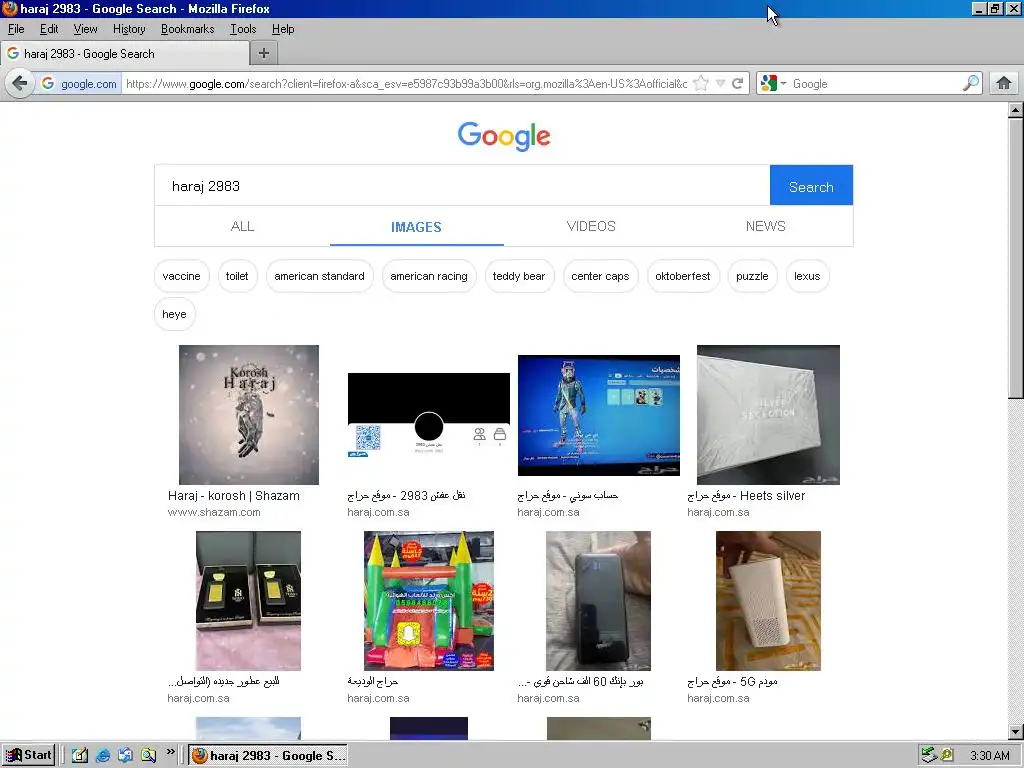Viewport: 1024px width, 768px height.
Task: Filter images by teddy bear chip
Action: 519,276
